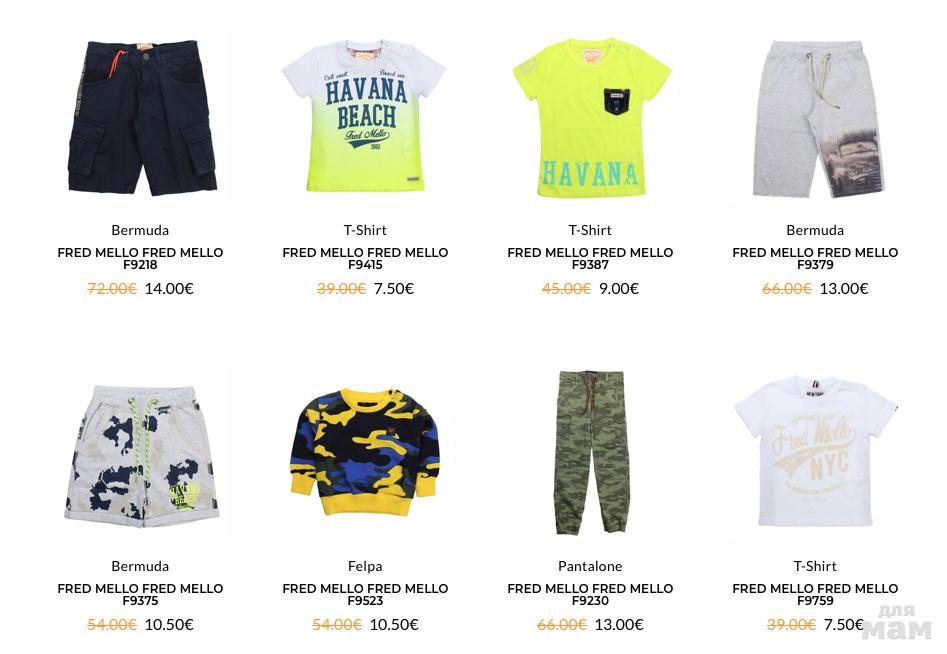947x654 pixels.
Task: Open the green camo Pantalone image
Action: [x=590, y=453]
